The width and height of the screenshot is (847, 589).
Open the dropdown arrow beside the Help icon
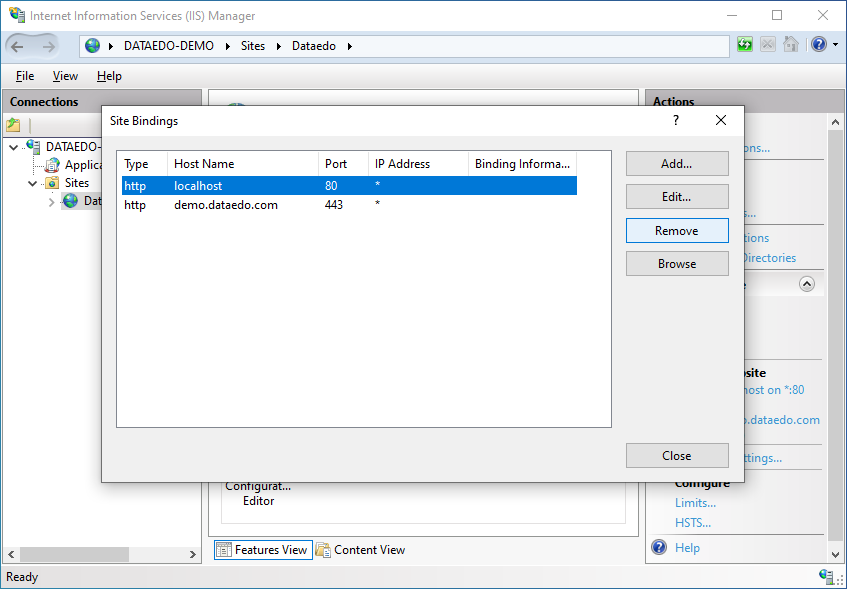(x=832, y=46)
